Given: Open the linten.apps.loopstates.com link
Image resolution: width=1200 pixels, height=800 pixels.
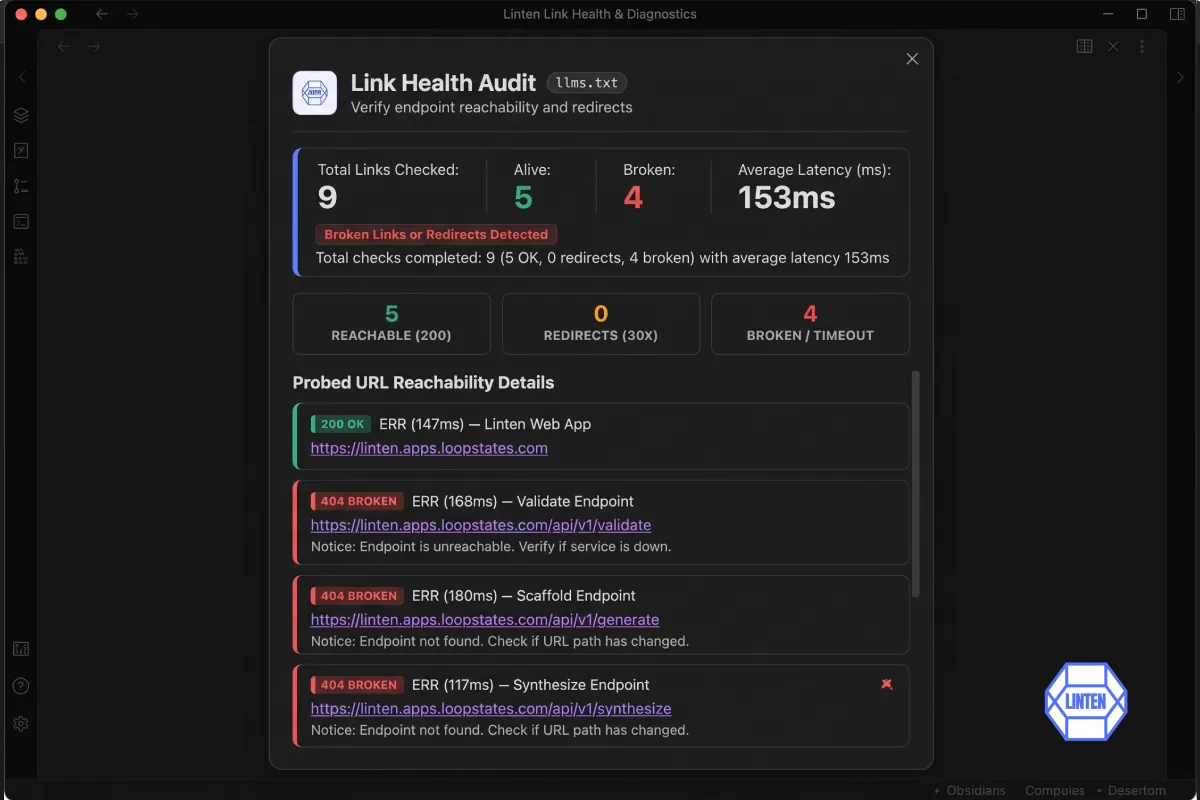Looking at the screenshot, I should pos(429,448).
